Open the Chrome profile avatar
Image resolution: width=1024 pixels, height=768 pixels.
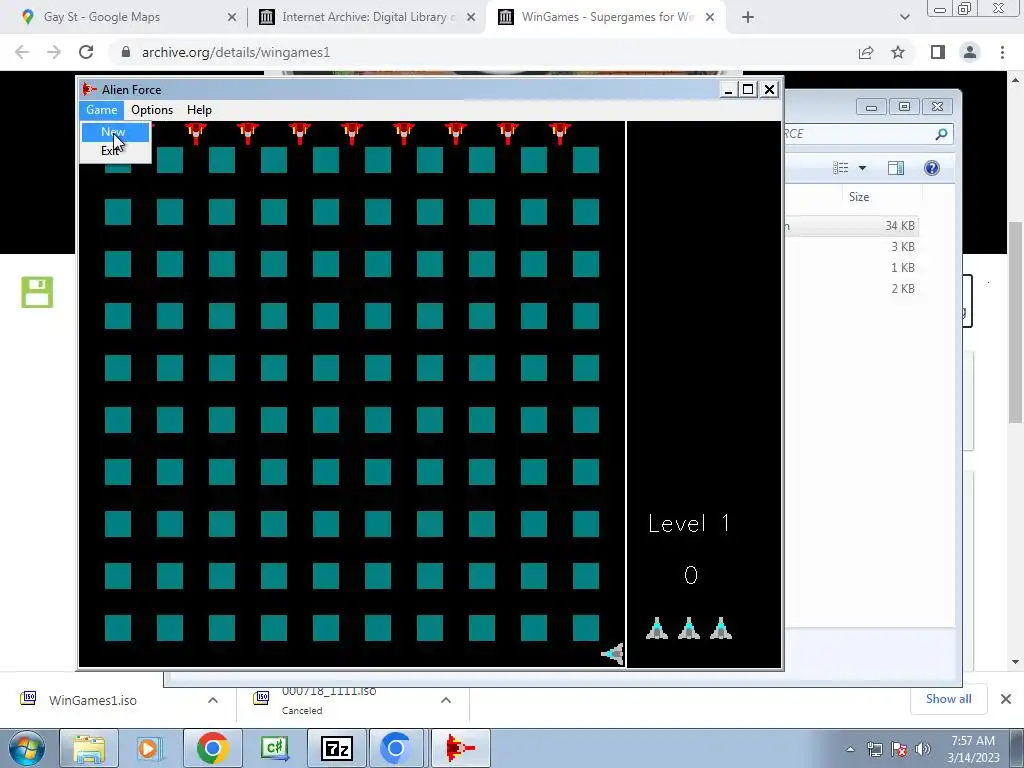tap(970, 52)
